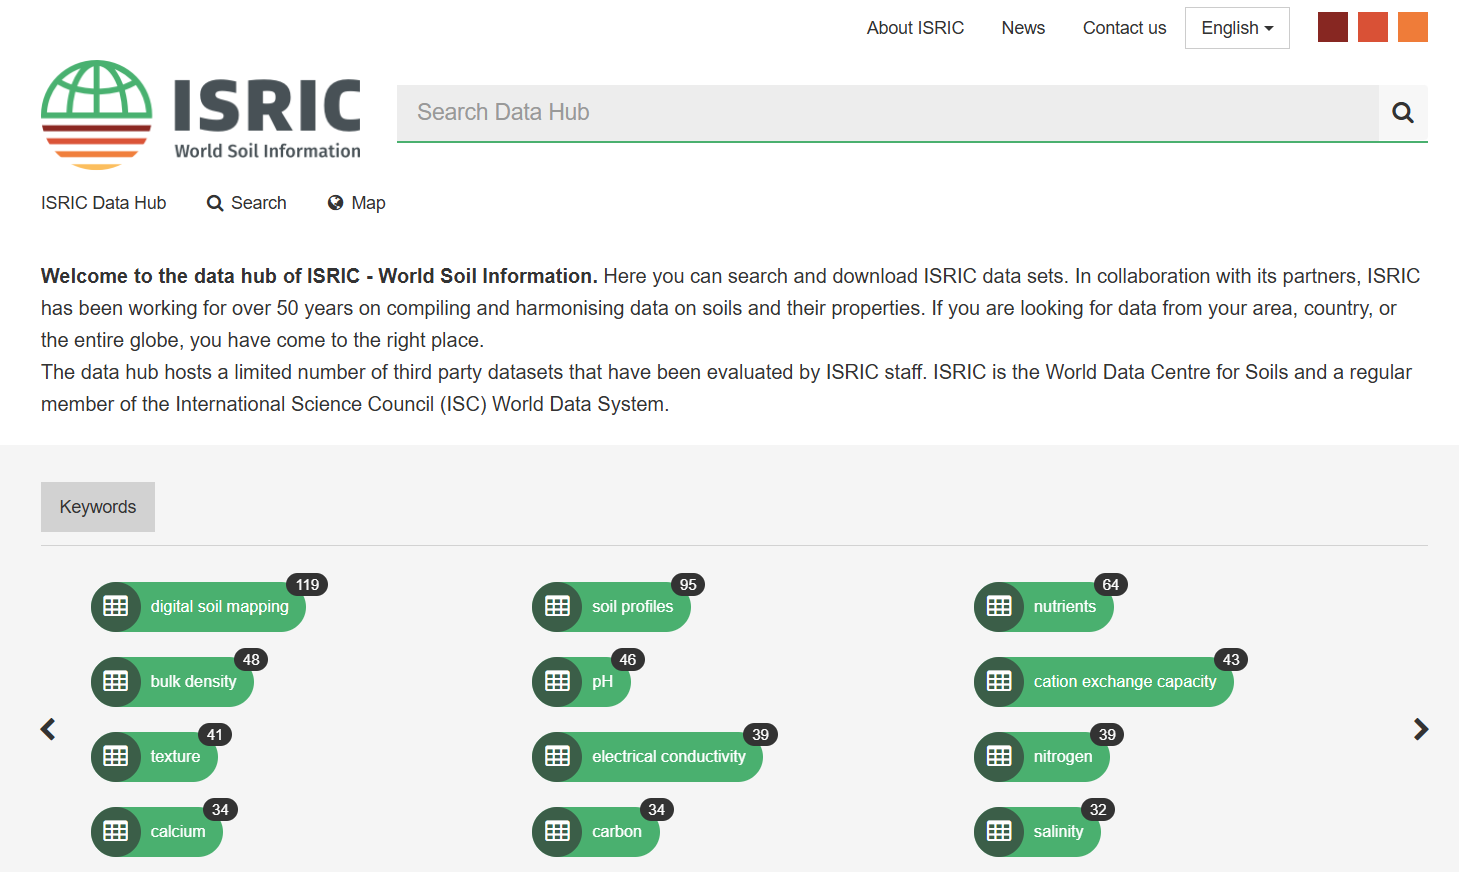1459x872 pixels.
Task: Open the Map menu item
Action: tap(357, 203)
